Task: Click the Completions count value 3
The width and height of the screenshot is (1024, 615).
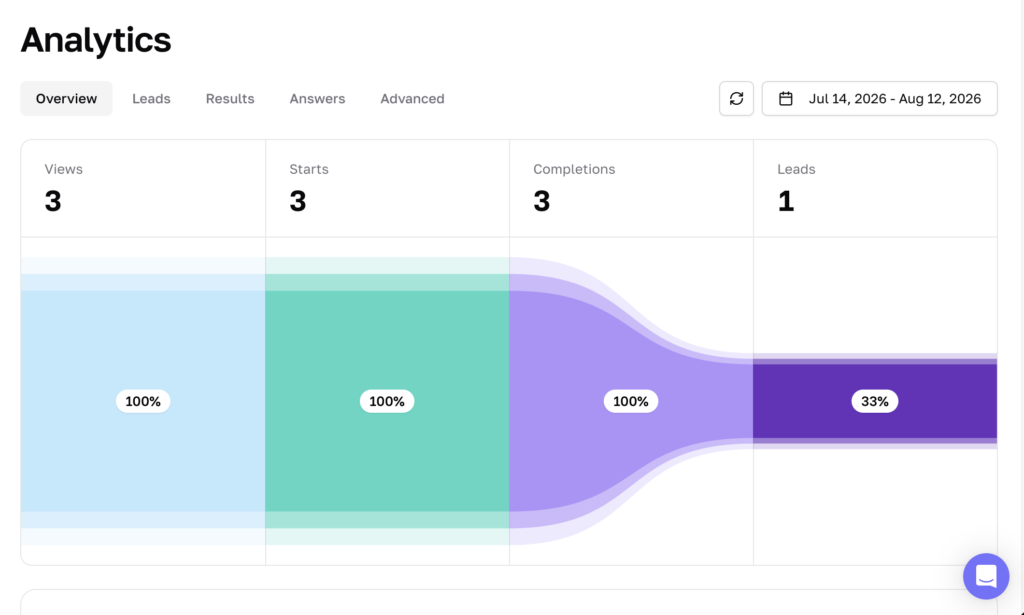Action: [541, 201]
